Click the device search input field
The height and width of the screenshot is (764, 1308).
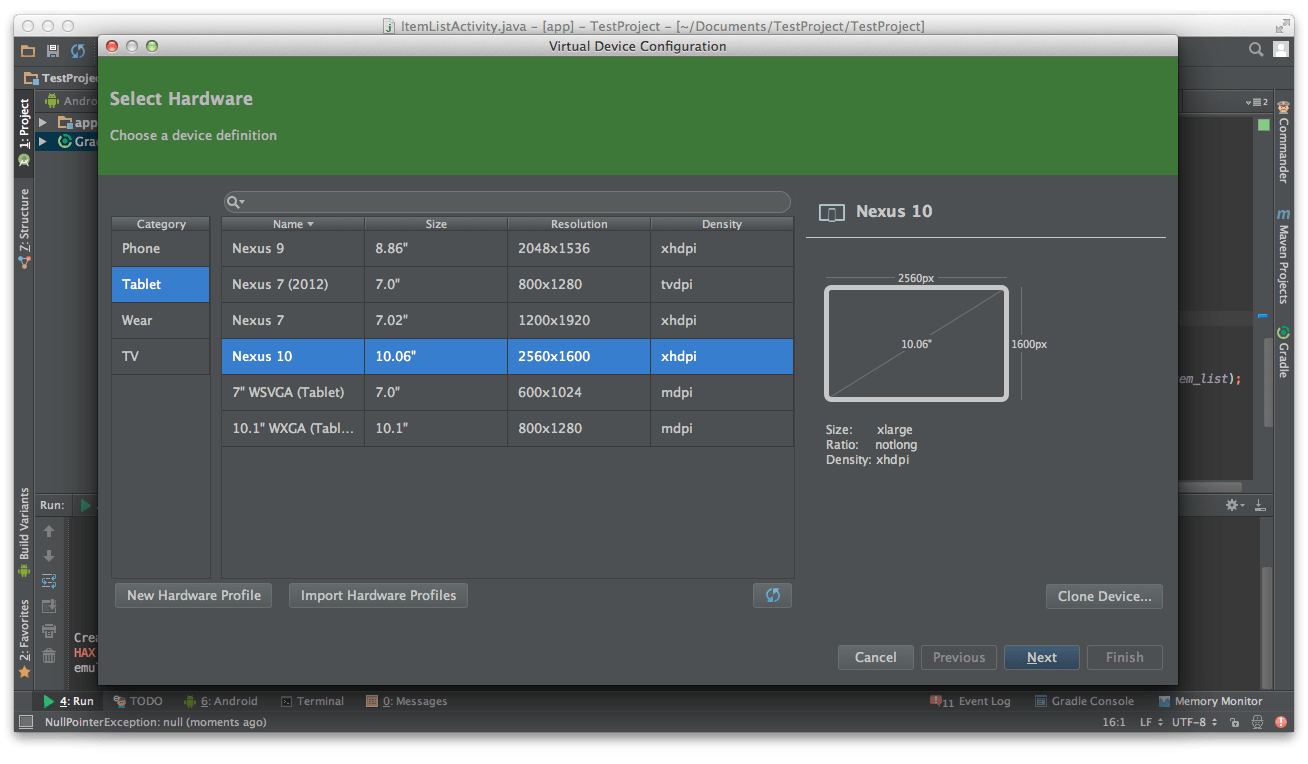pyautogui.click(x=507, y=202)
